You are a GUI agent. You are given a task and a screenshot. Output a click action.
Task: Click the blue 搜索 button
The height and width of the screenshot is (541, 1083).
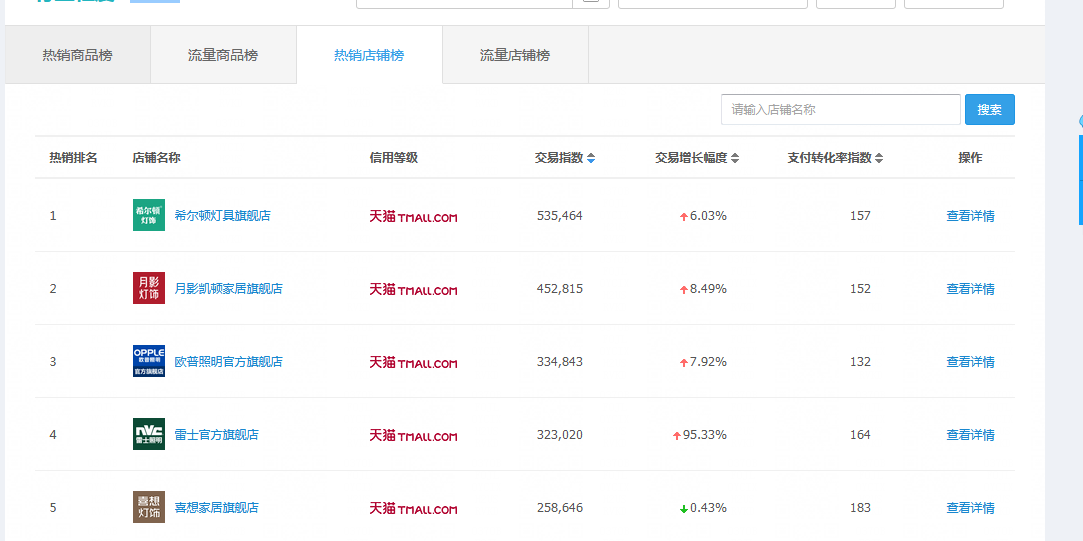point(990,109)
